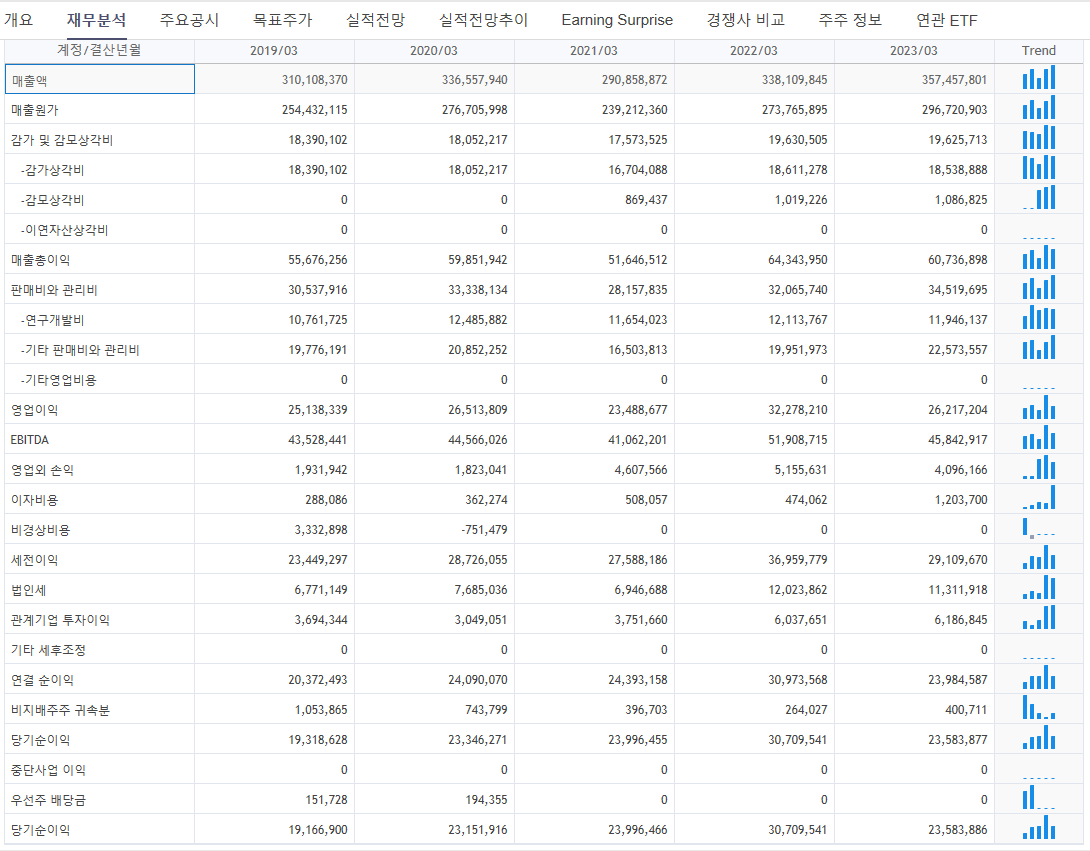The height and width of the screenshot is (851, 1090).
Task: Click the 비지배주주 귀속분 trend chart
Action: [1039, 707]
